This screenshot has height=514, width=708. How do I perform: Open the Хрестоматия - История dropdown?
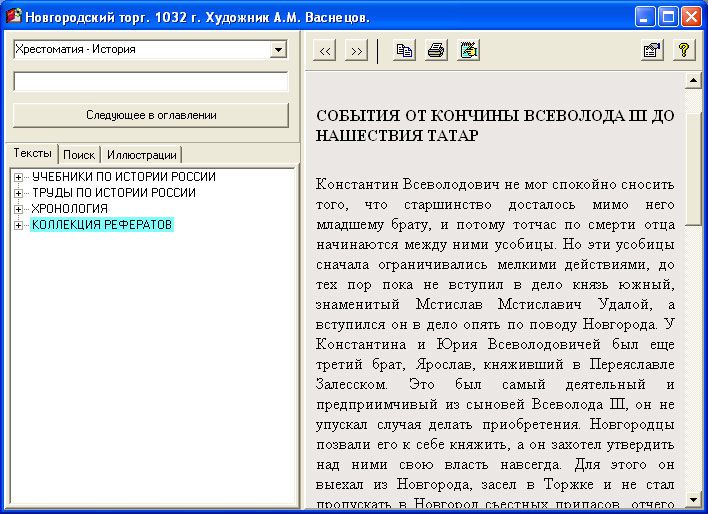pyautogui.click(x=278, y=49)
